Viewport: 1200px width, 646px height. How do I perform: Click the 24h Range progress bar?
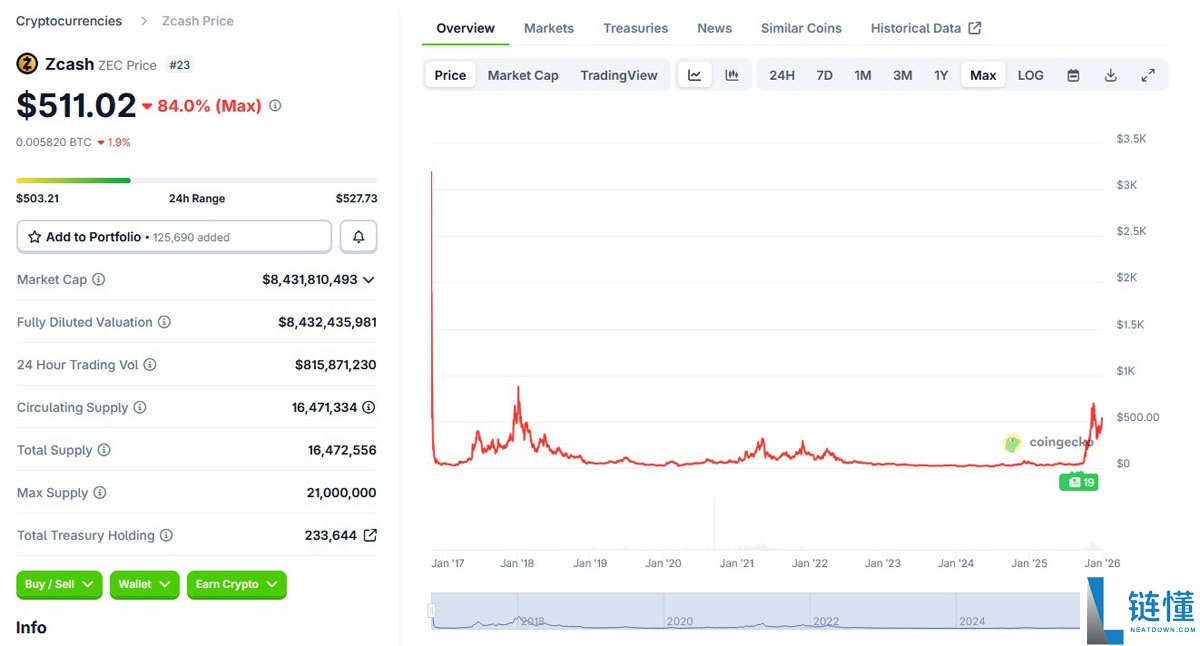pos(197,180)
